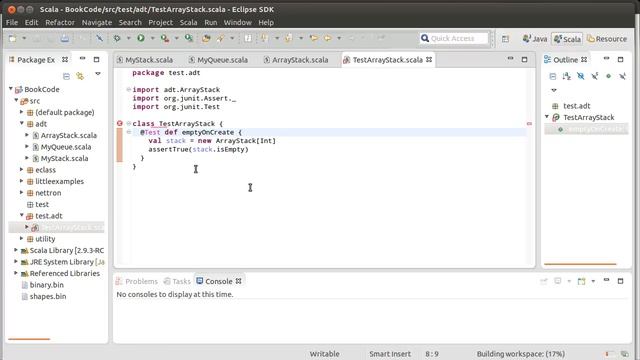Click the Quick Access search field

[453, 38]
